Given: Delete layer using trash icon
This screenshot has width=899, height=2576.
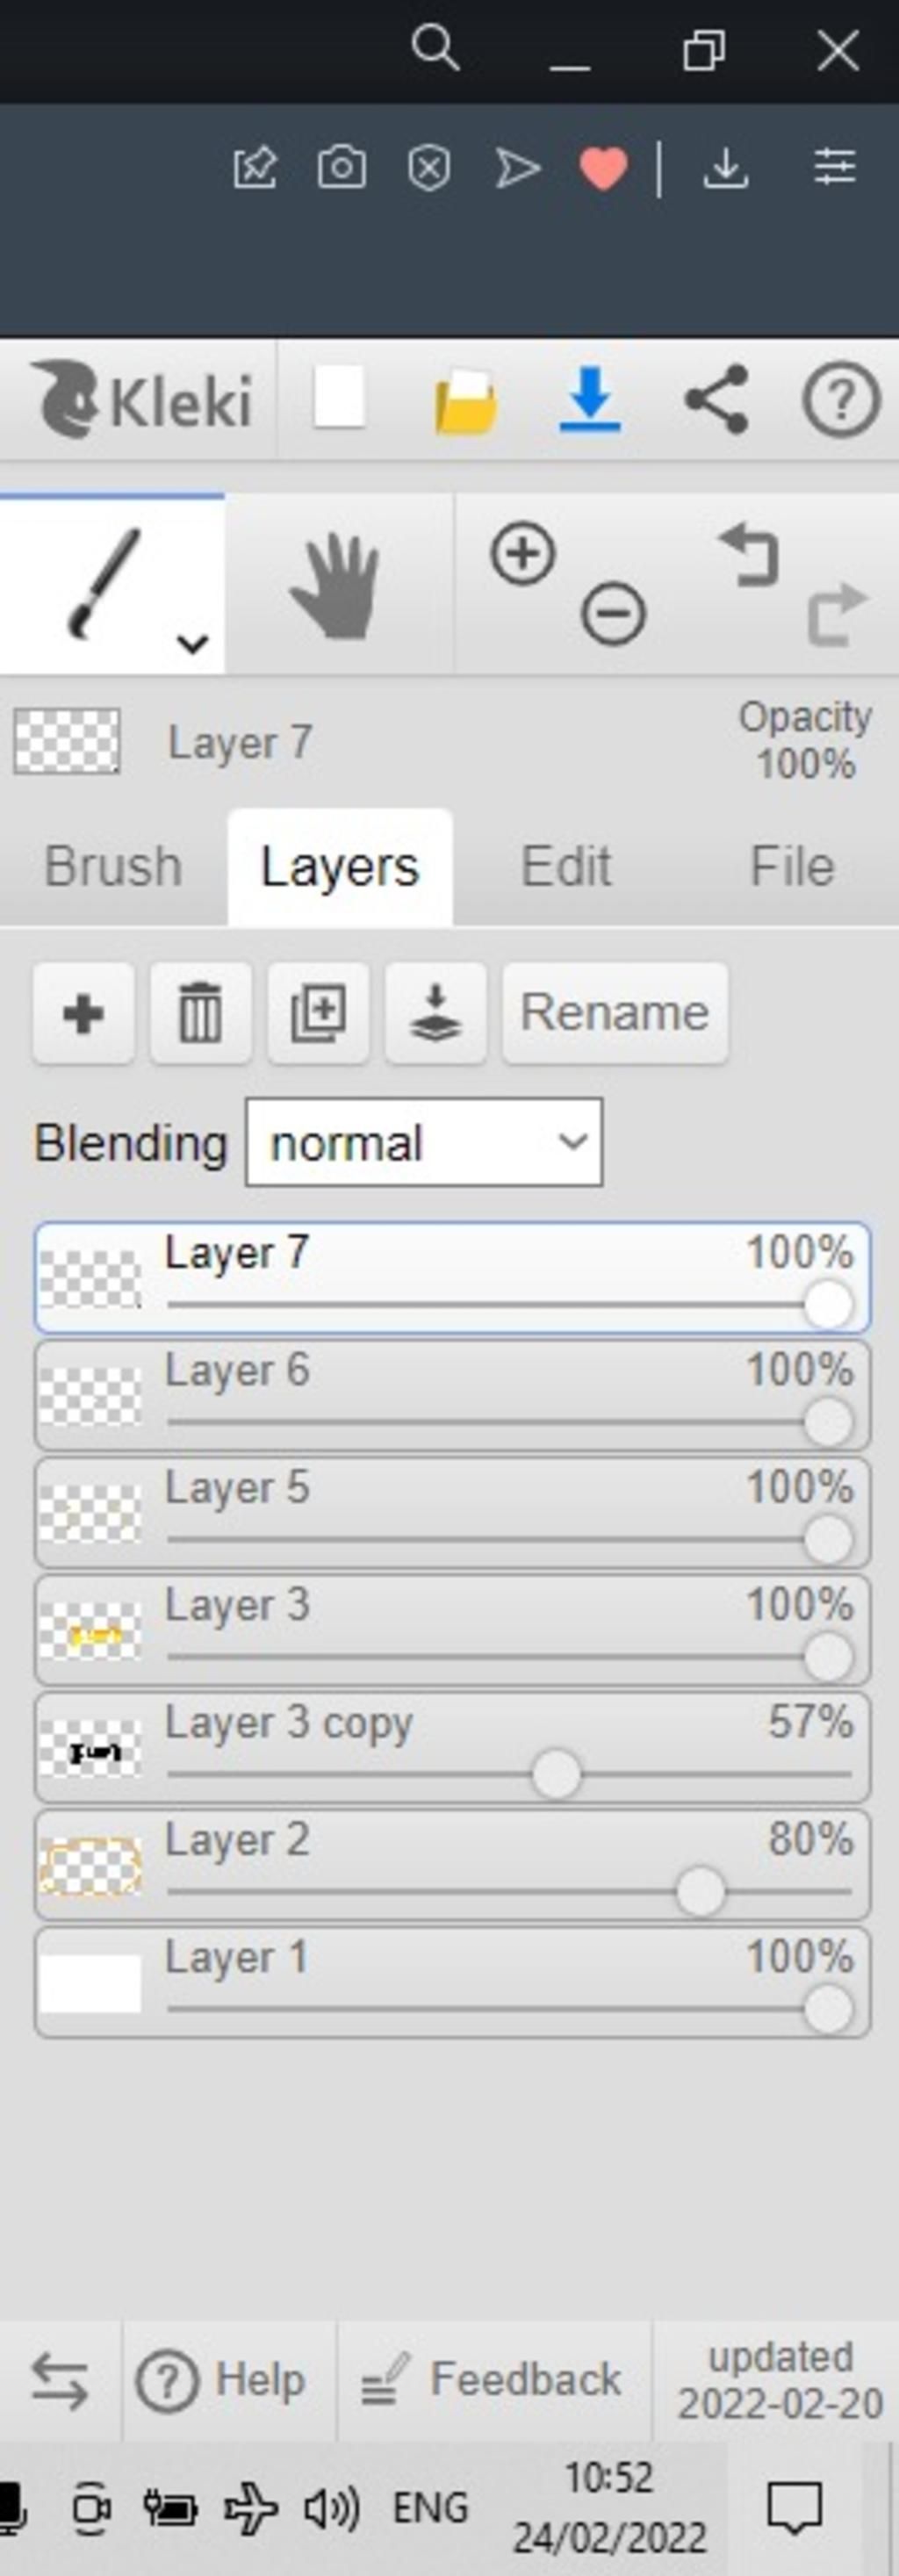Looking at the screenshot, I should pyautogui.click(x=200, y=1013).
